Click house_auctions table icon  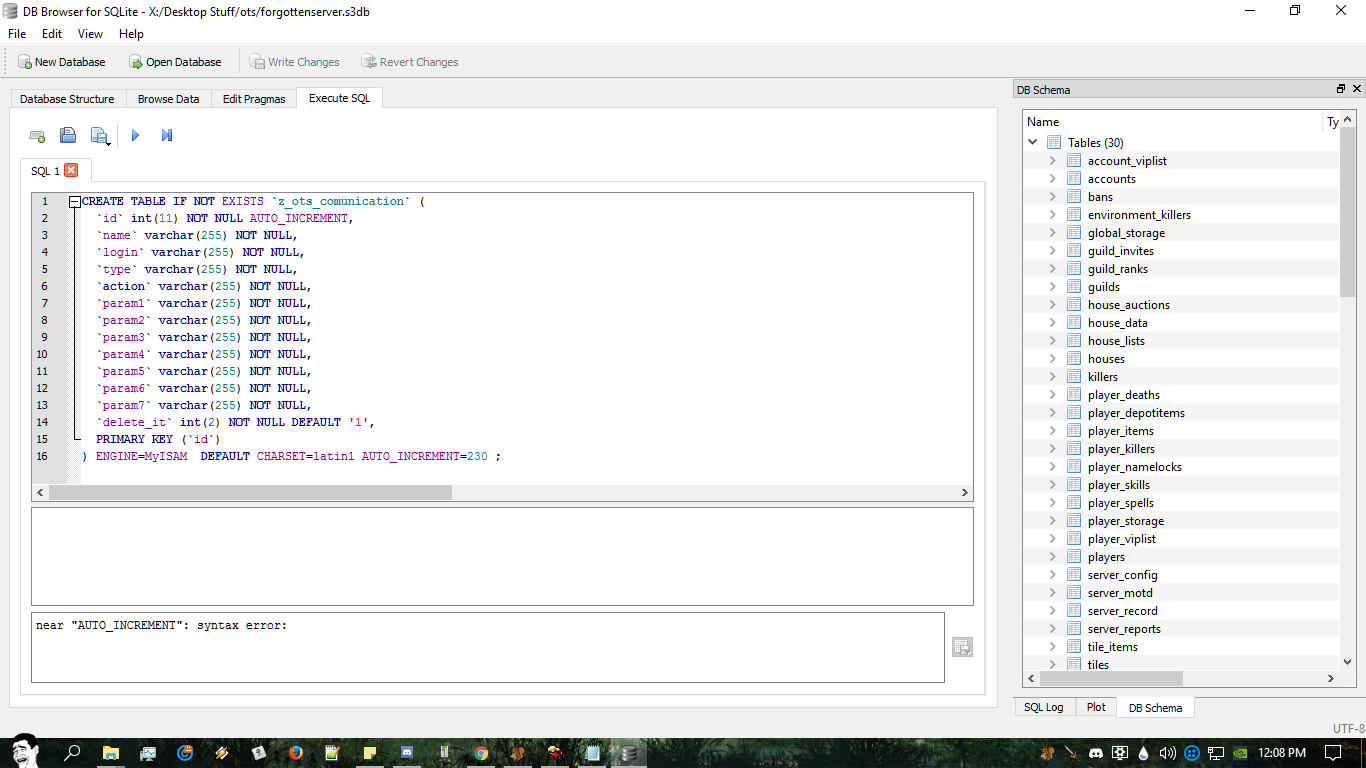(1074, 305)
